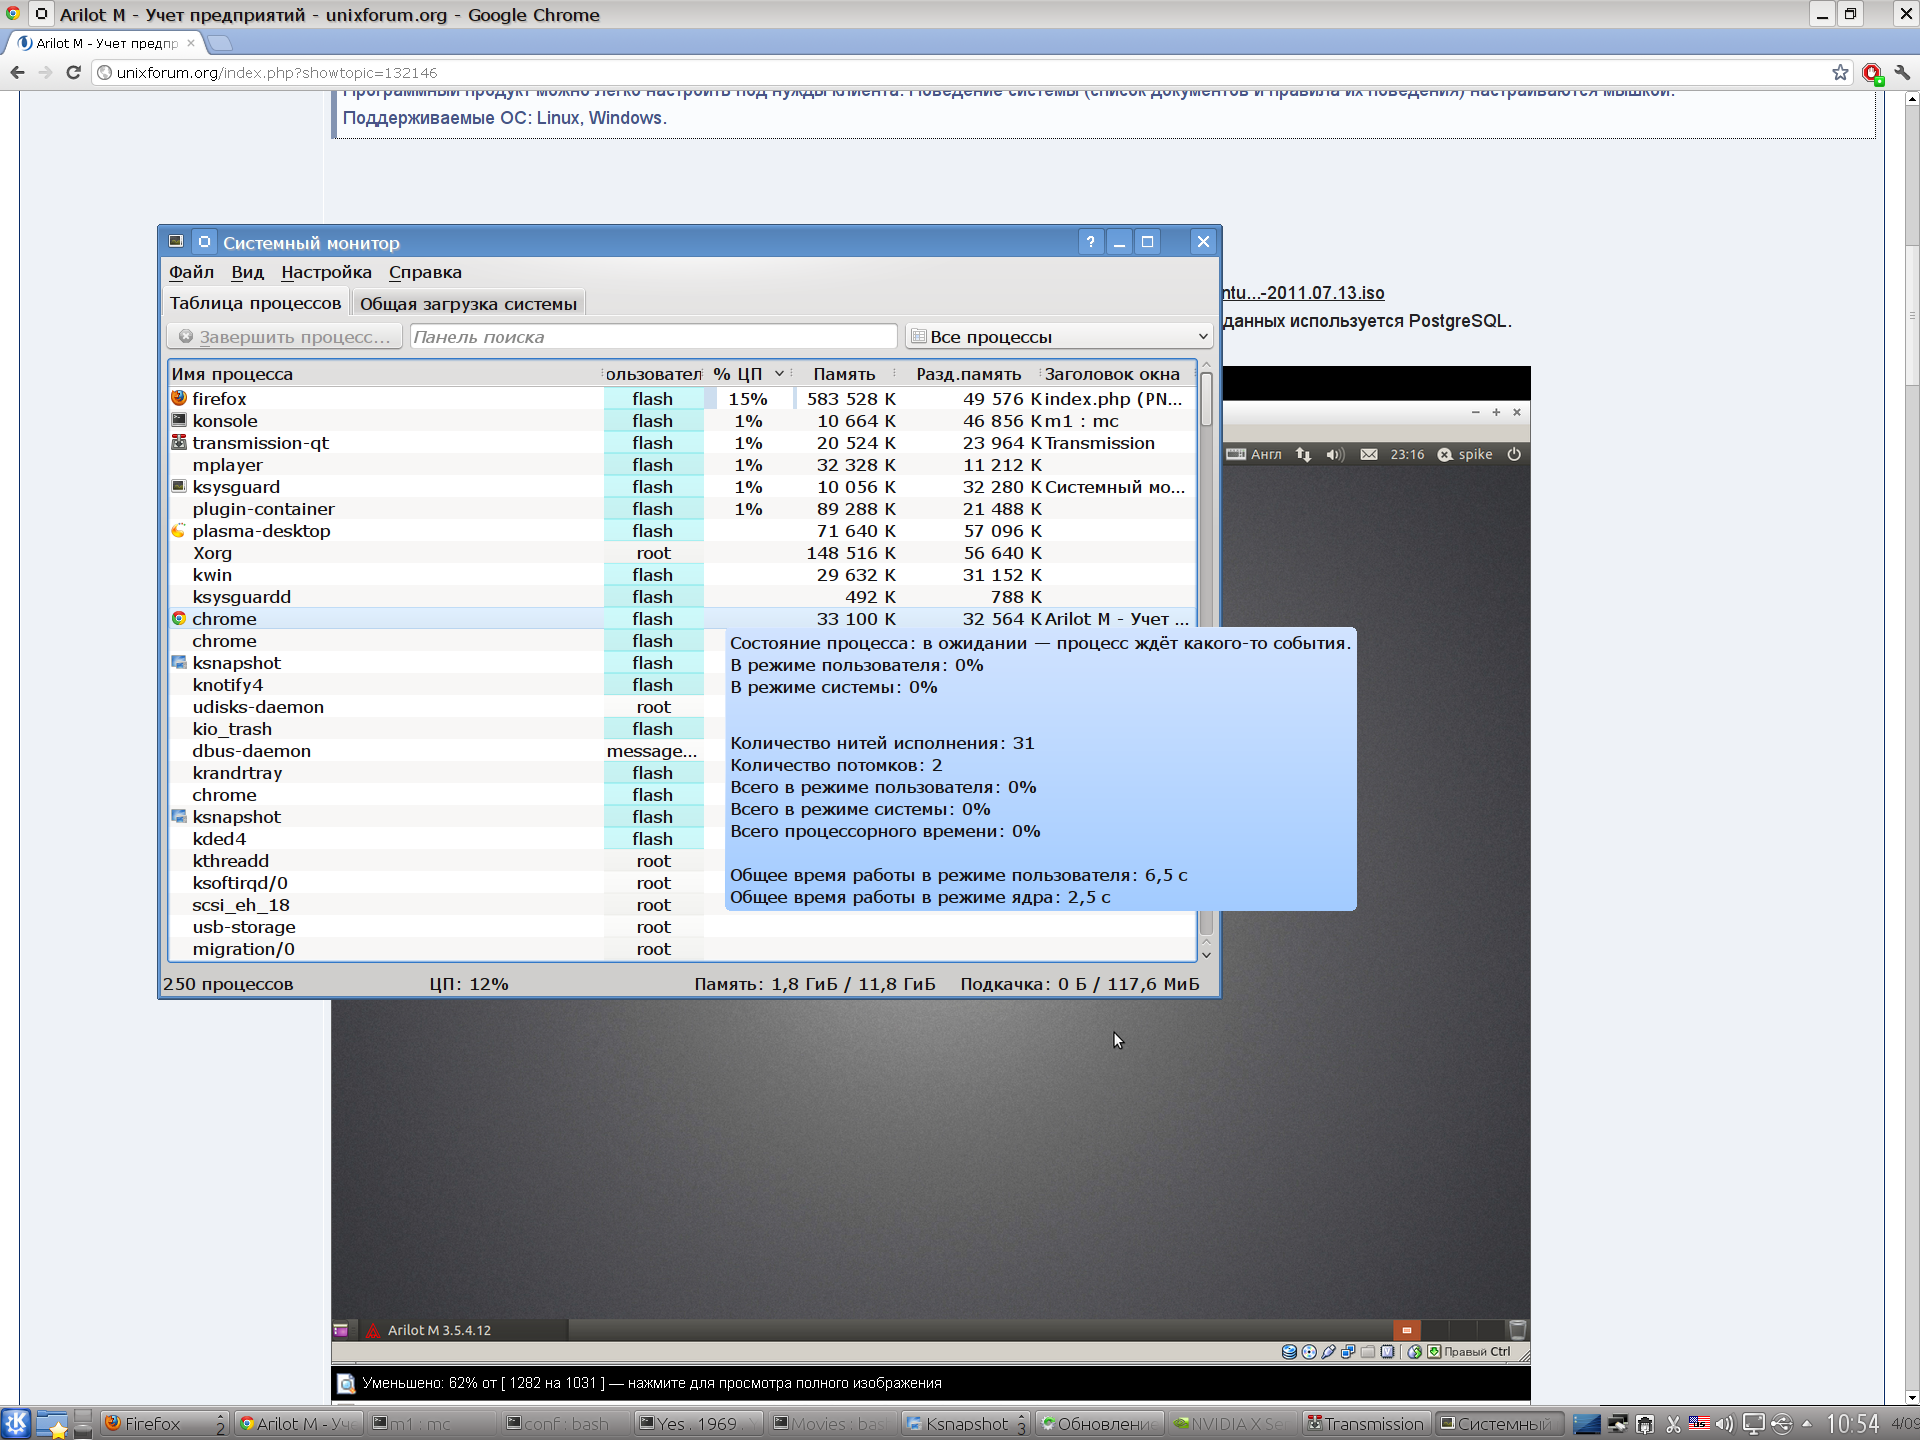Select the Xorg process row

click(x=682, y=553)
